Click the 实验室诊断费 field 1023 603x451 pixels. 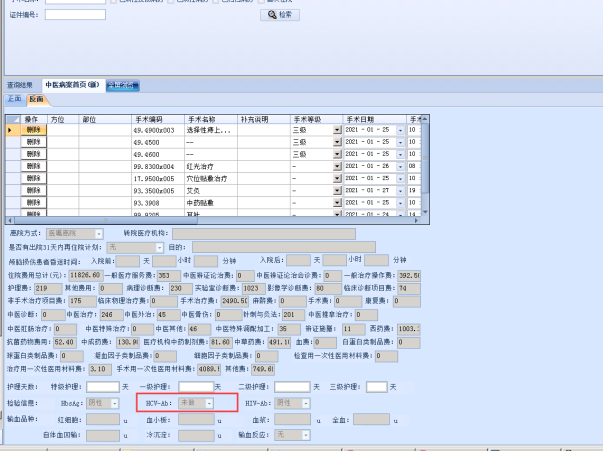(253, 288)
